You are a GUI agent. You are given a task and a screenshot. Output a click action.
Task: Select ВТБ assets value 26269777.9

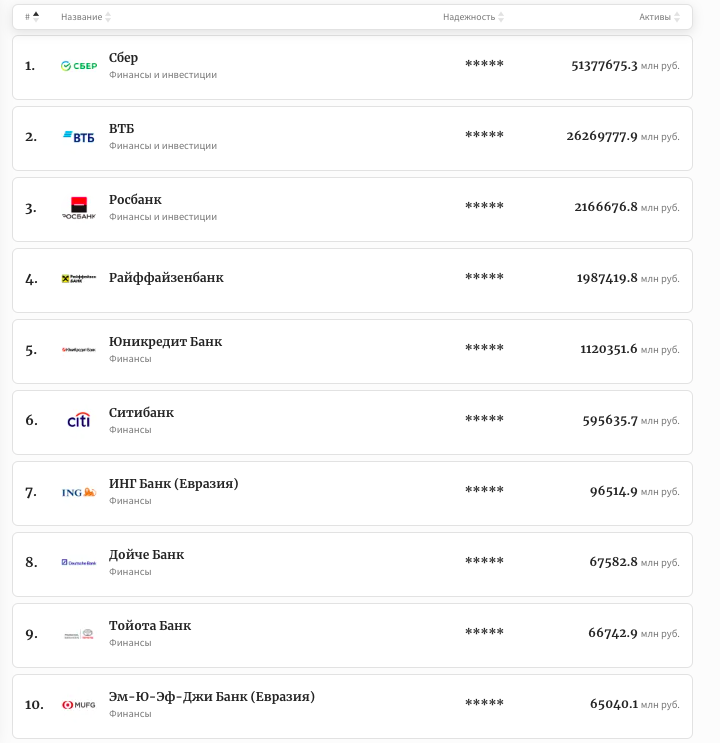tap(601, 136)
